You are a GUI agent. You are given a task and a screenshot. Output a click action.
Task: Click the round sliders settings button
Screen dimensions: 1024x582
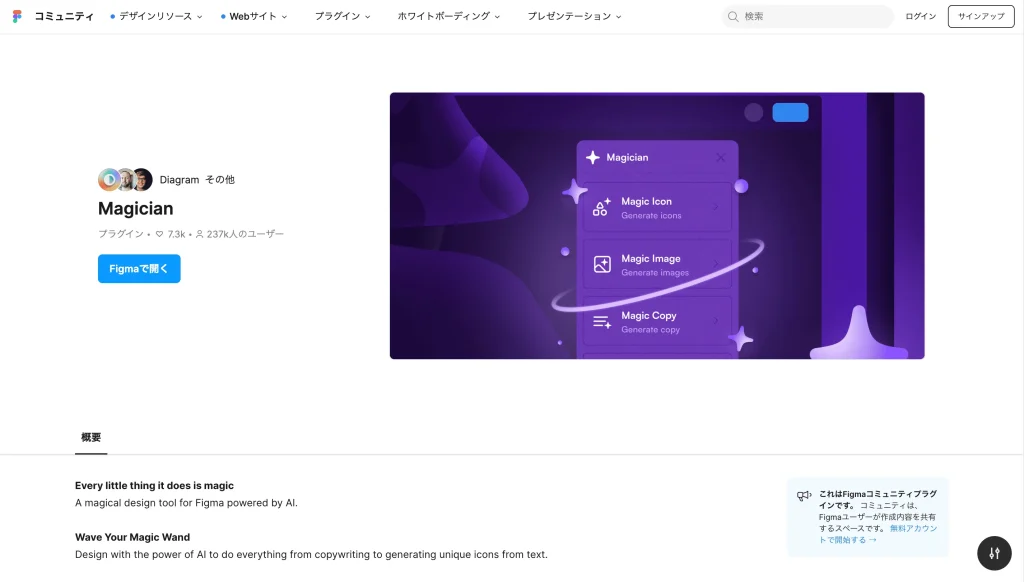(x=994, y=553)
